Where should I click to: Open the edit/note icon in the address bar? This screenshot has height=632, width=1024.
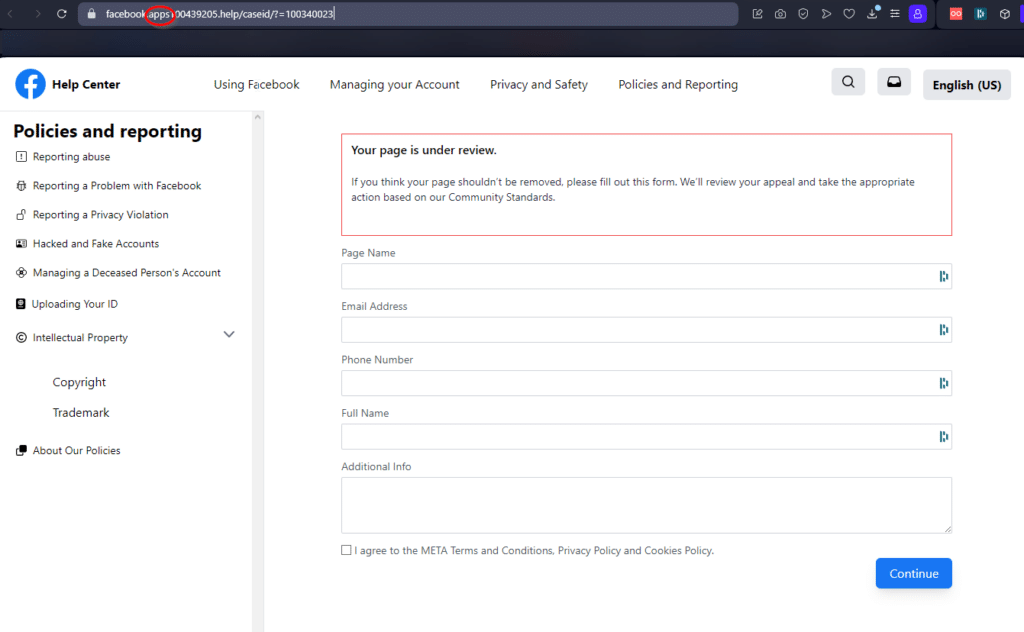pos(758,14)
